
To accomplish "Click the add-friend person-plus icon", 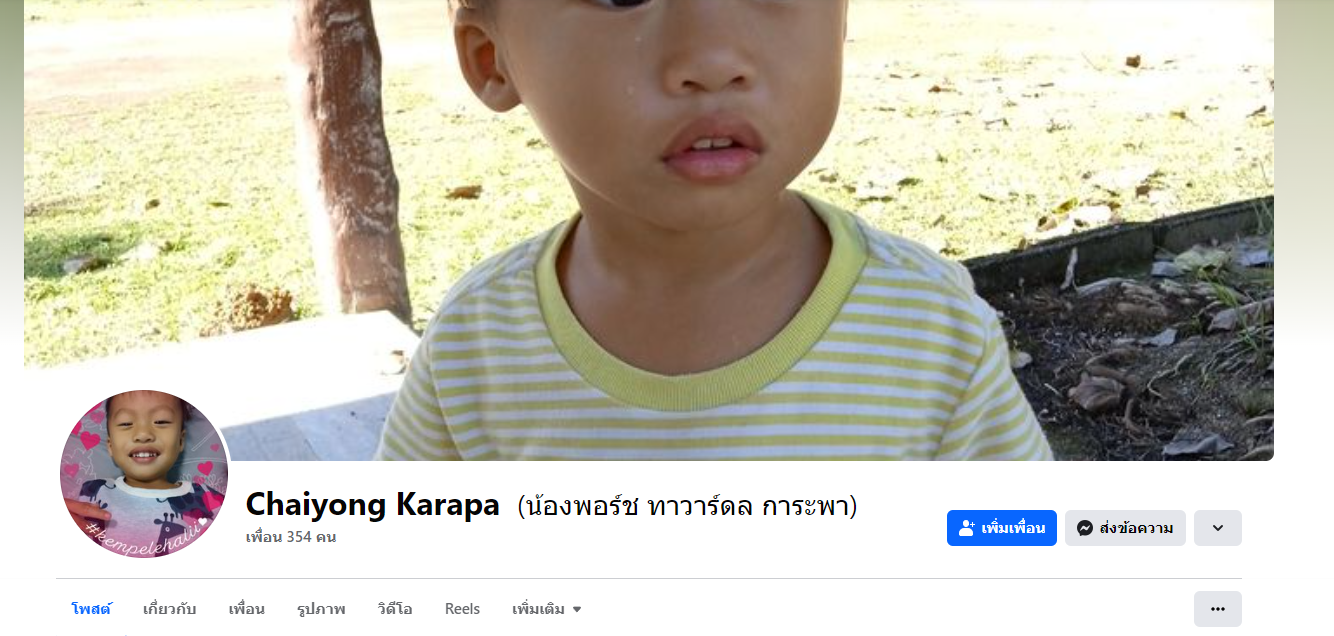I will [x=966, y=528].
